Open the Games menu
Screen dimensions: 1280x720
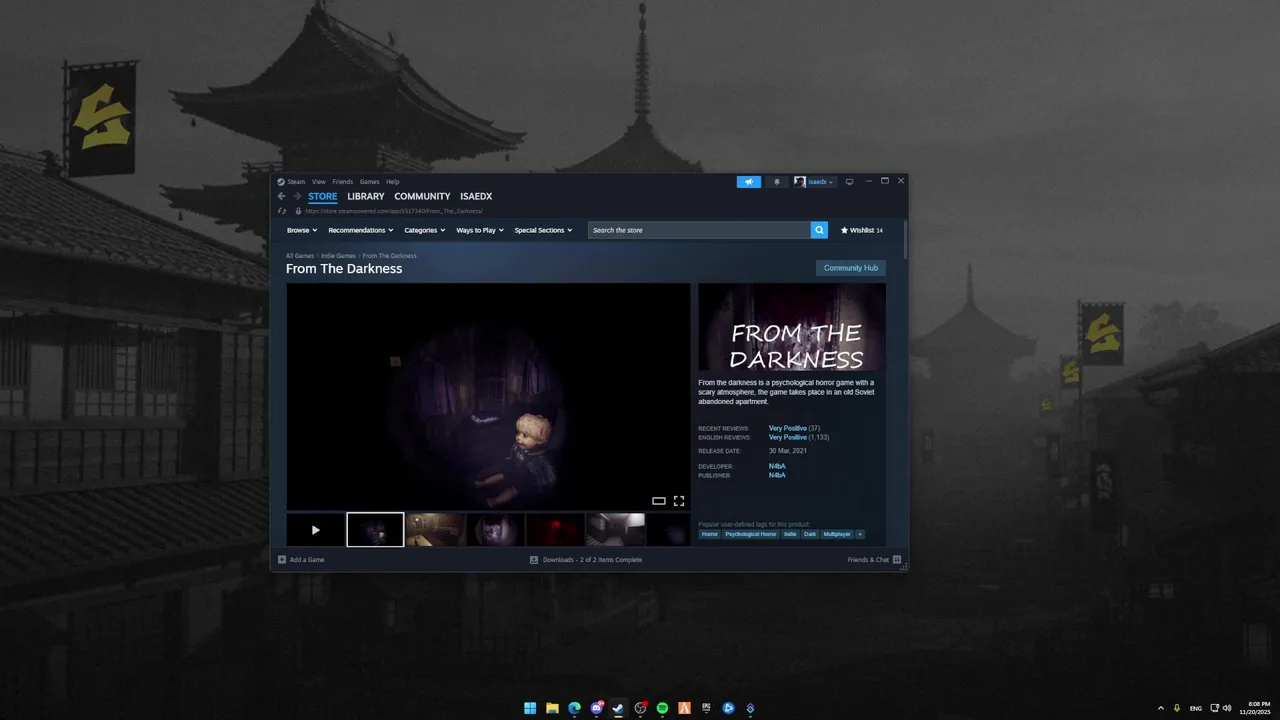pos(369,182)
